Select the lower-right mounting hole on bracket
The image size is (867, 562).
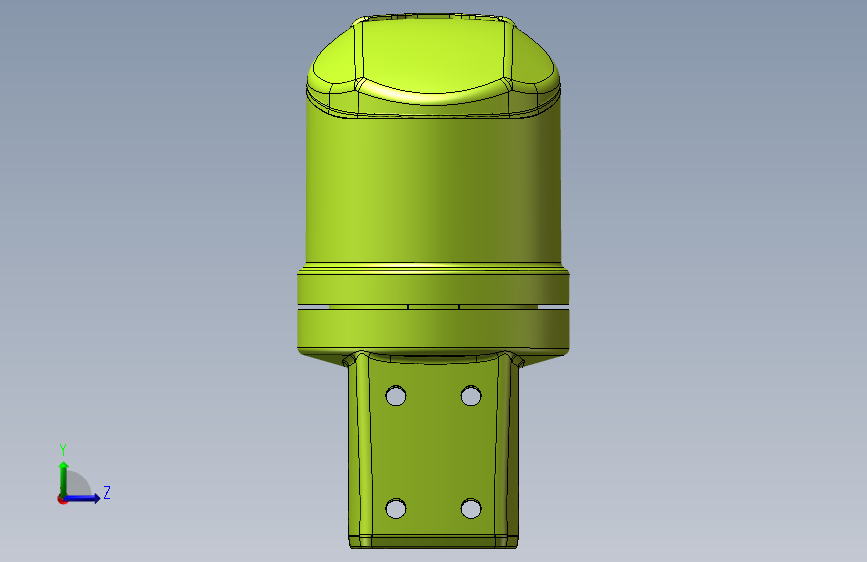tap(471, 508)
